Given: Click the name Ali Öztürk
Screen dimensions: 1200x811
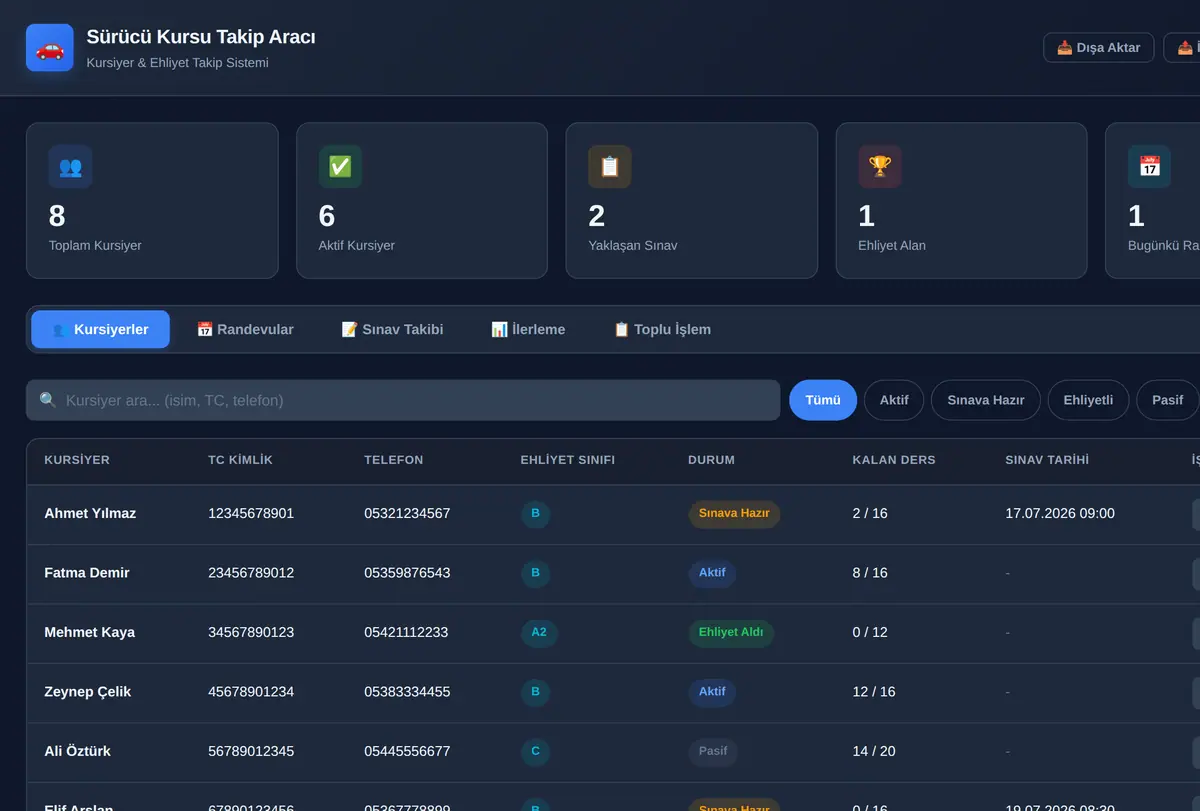Looking at the screenshot, I should [78, 752].
